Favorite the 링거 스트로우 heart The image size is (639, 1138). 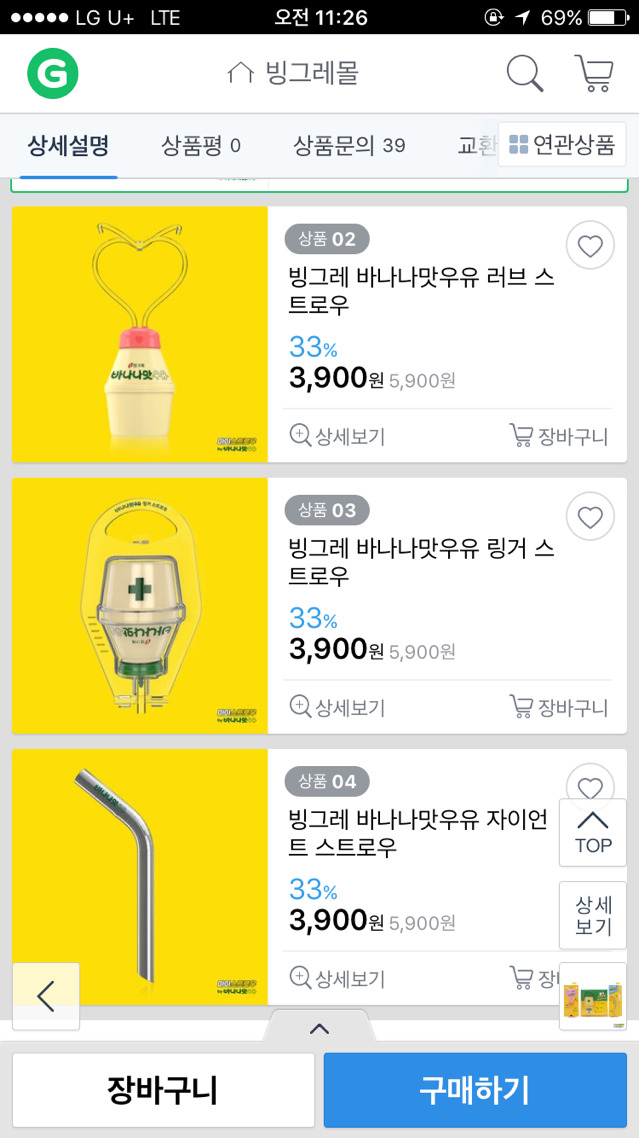(x=590, y=516)
